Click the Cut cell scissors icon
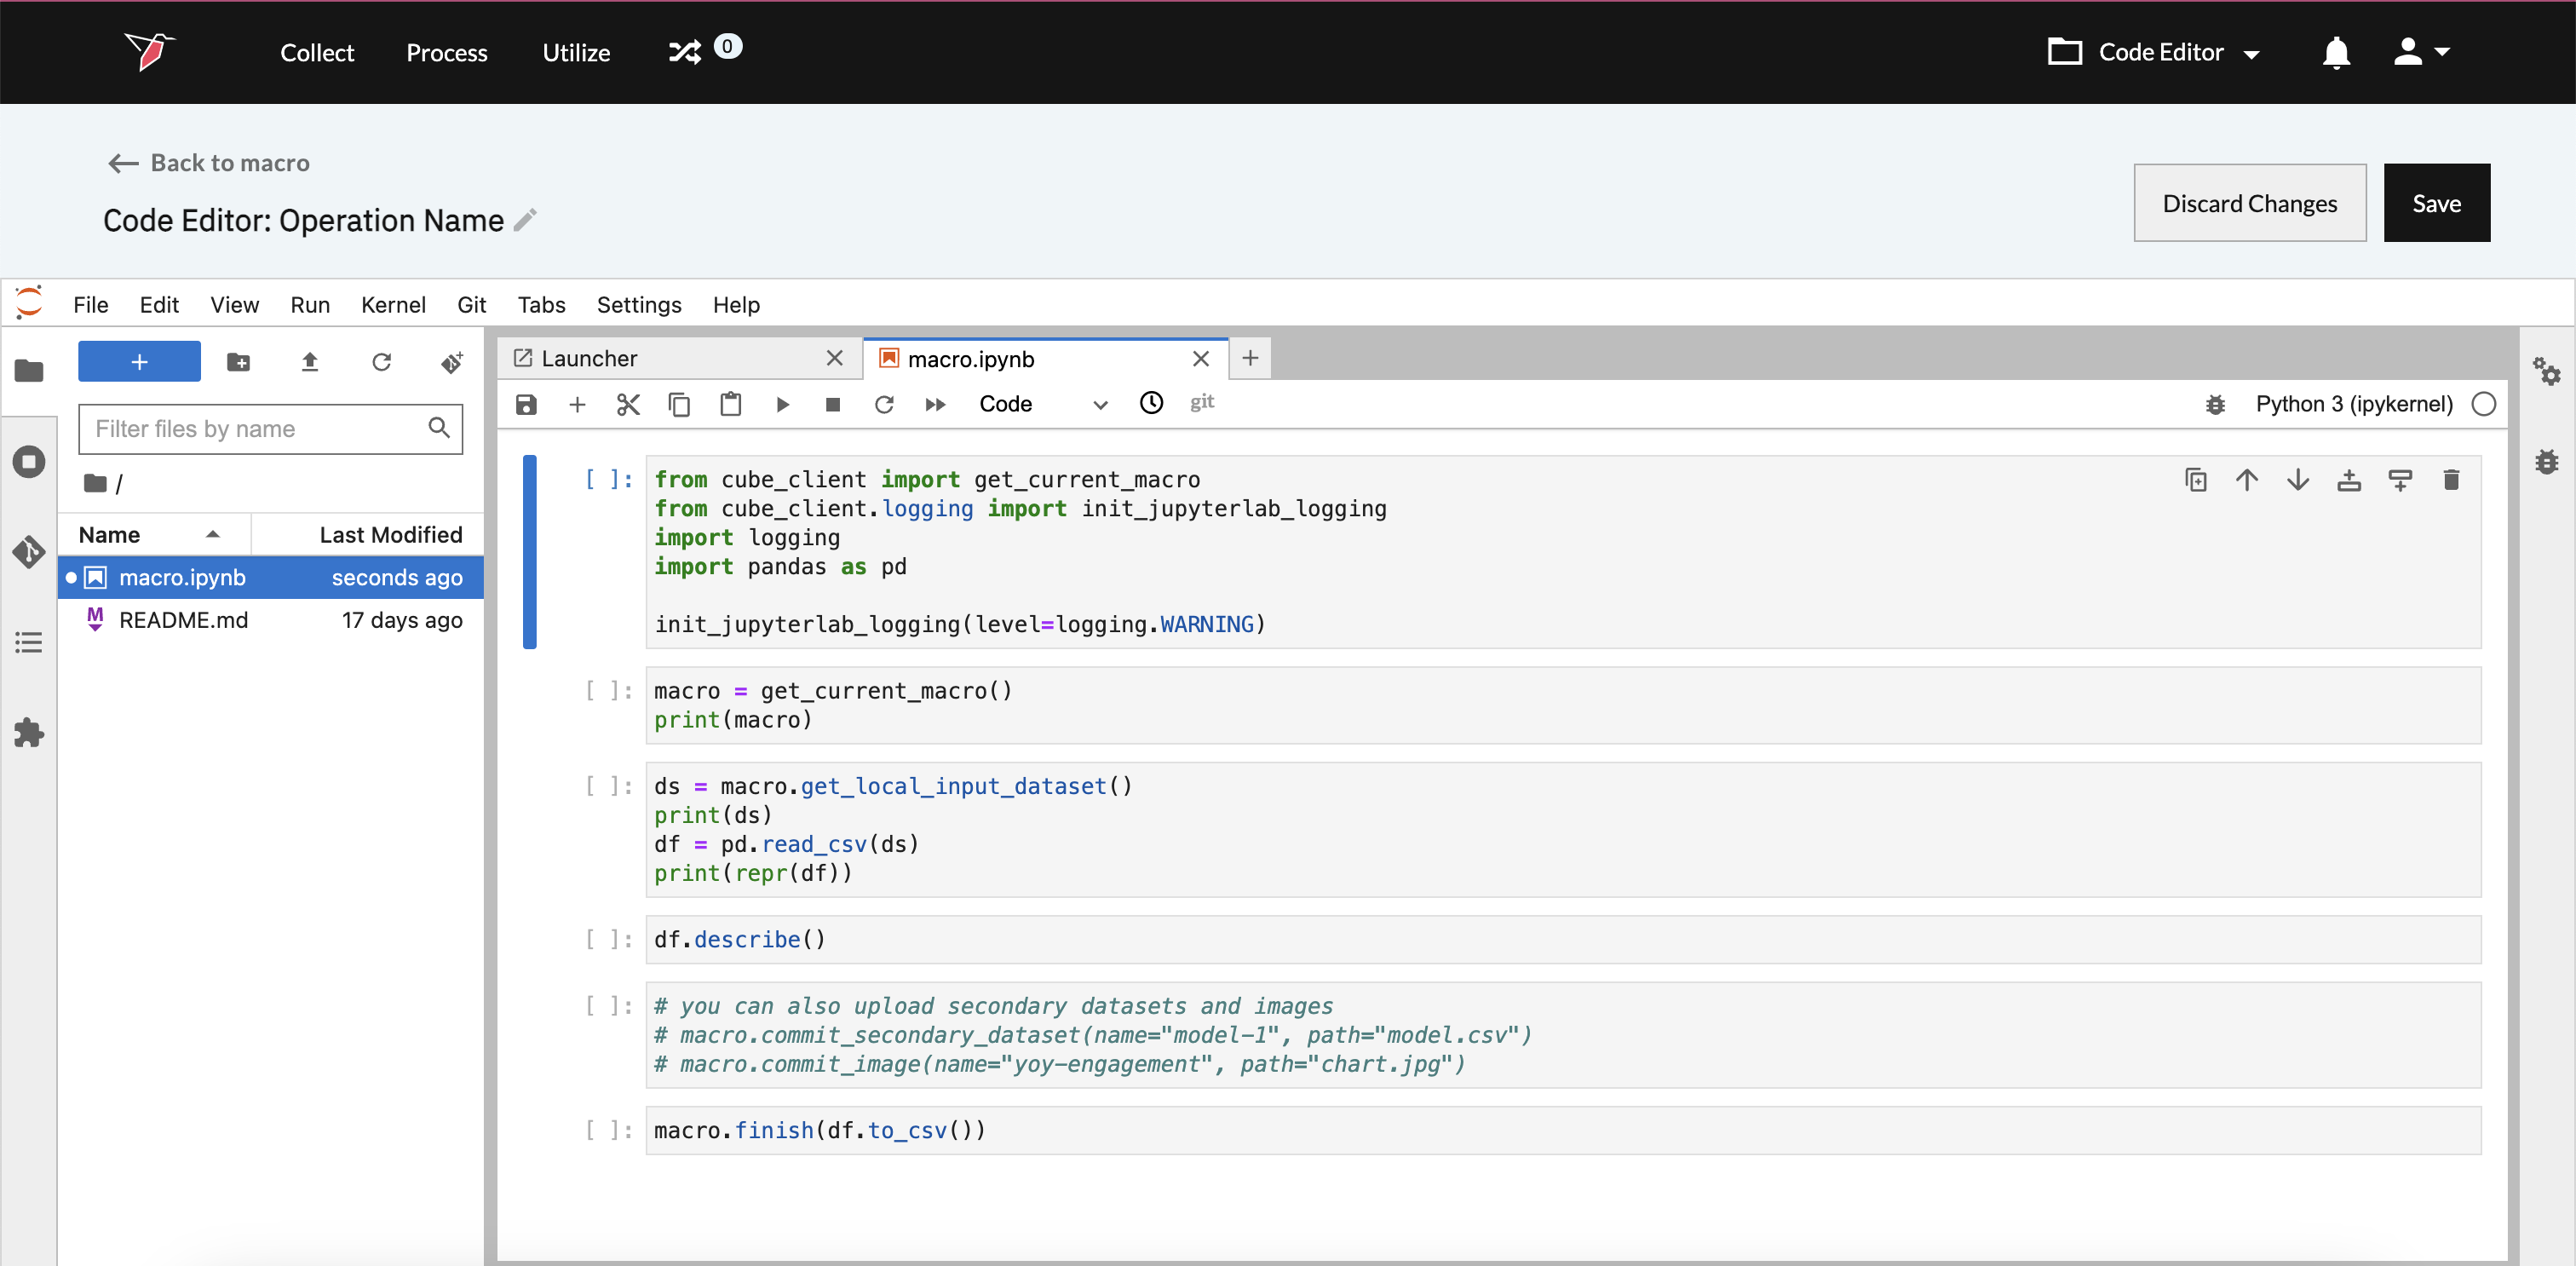The height and width of the screenshot is (1266, 2576). 628,404
